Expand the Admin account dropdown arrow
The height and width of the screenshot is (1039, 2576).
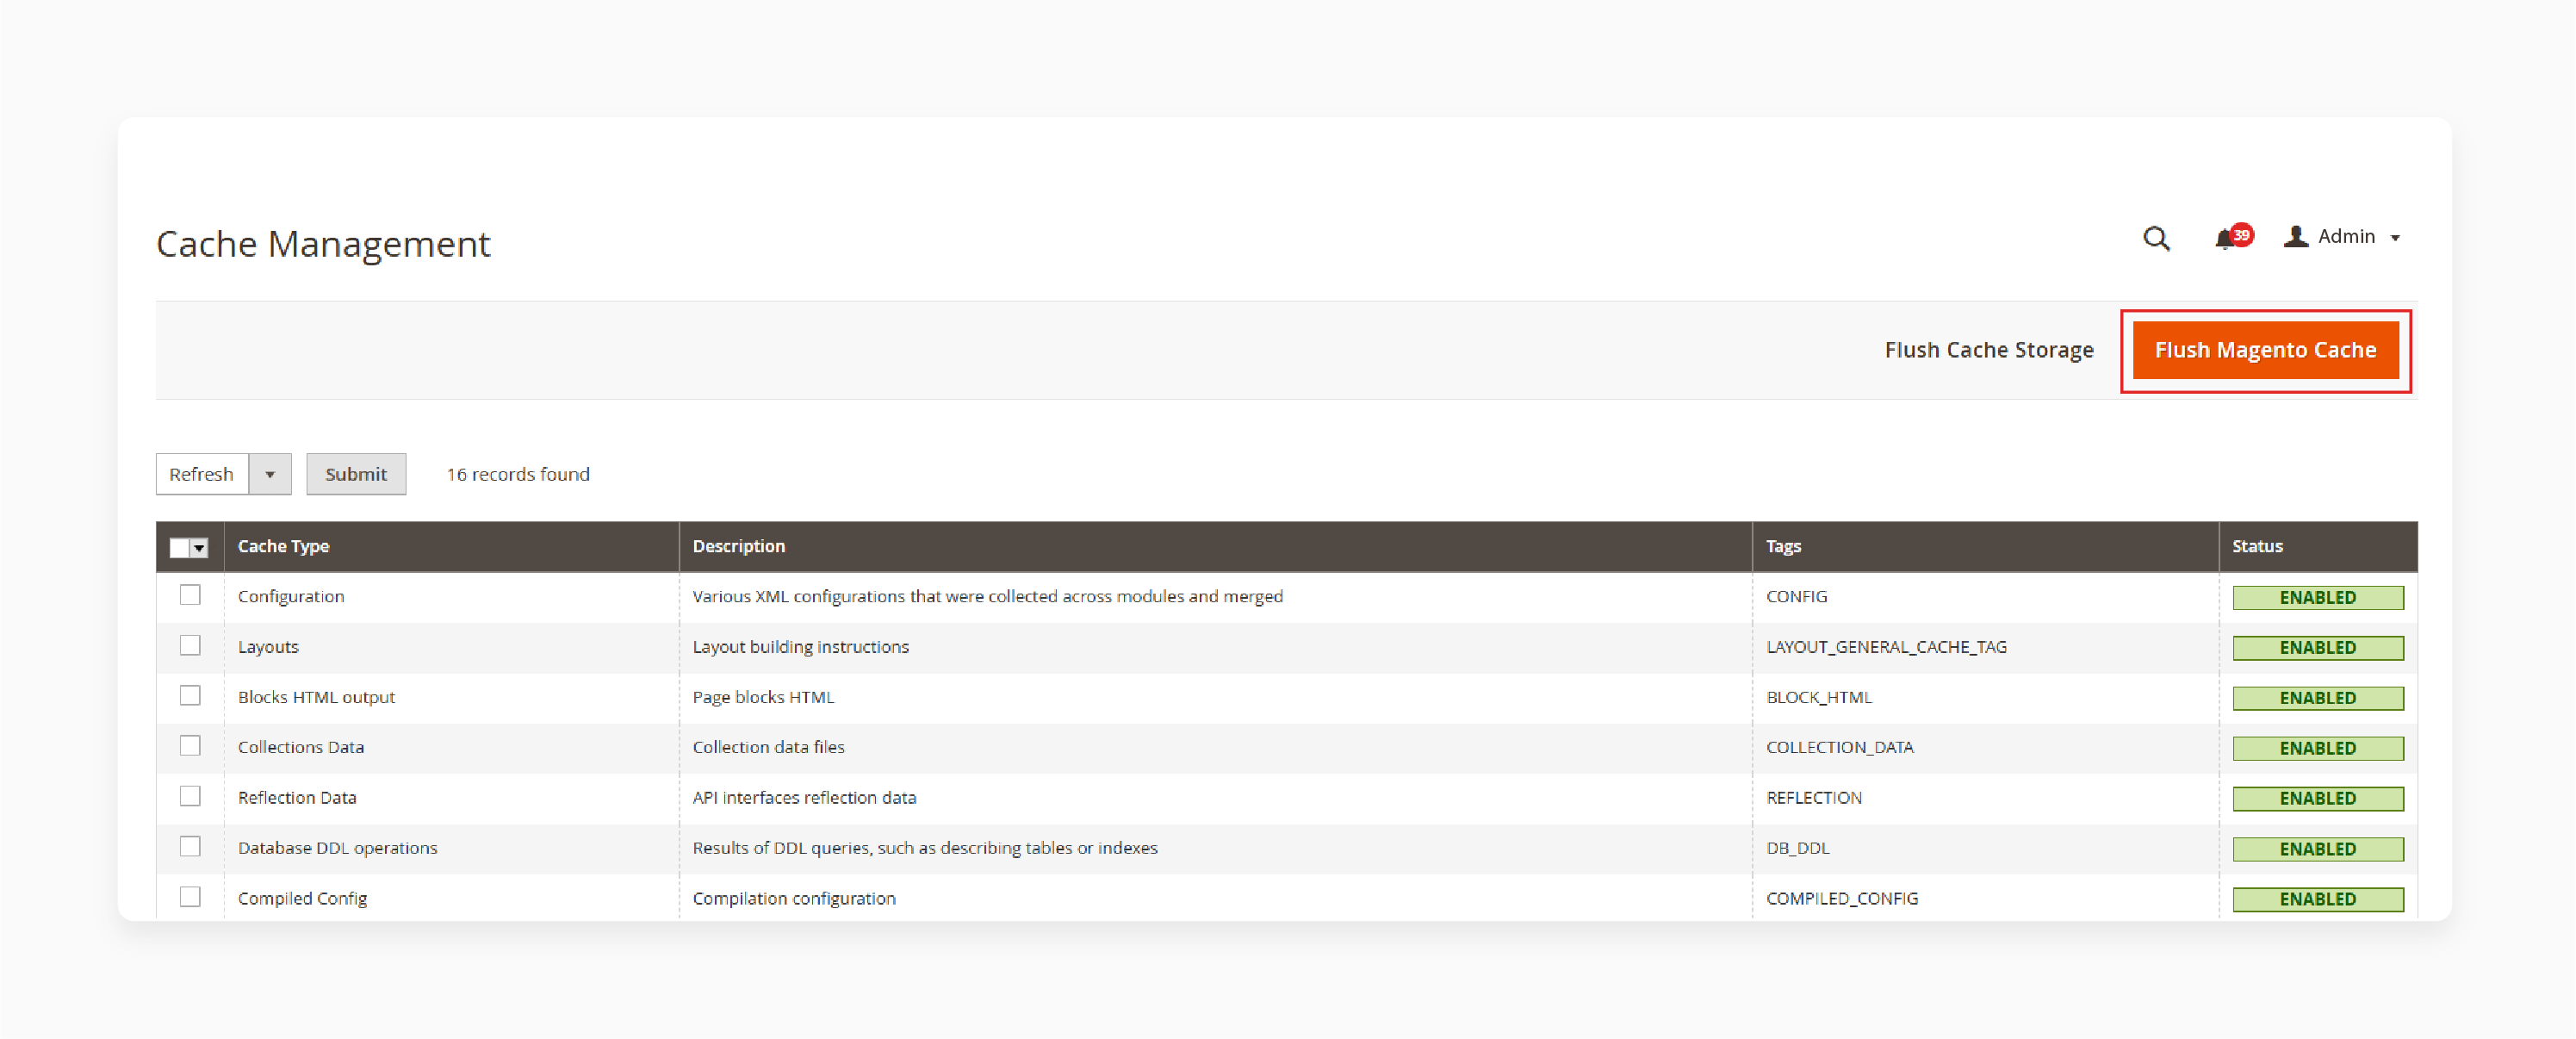click(x=2395, y=238)
